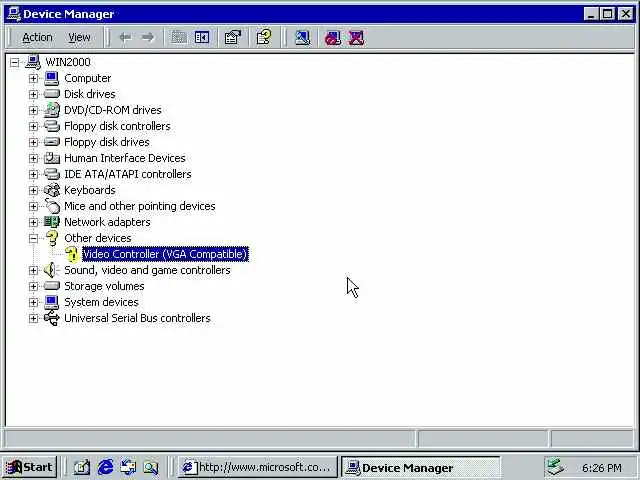
Task: Click Show Desktop quick launch icon
Action: [x=82, y=467]
